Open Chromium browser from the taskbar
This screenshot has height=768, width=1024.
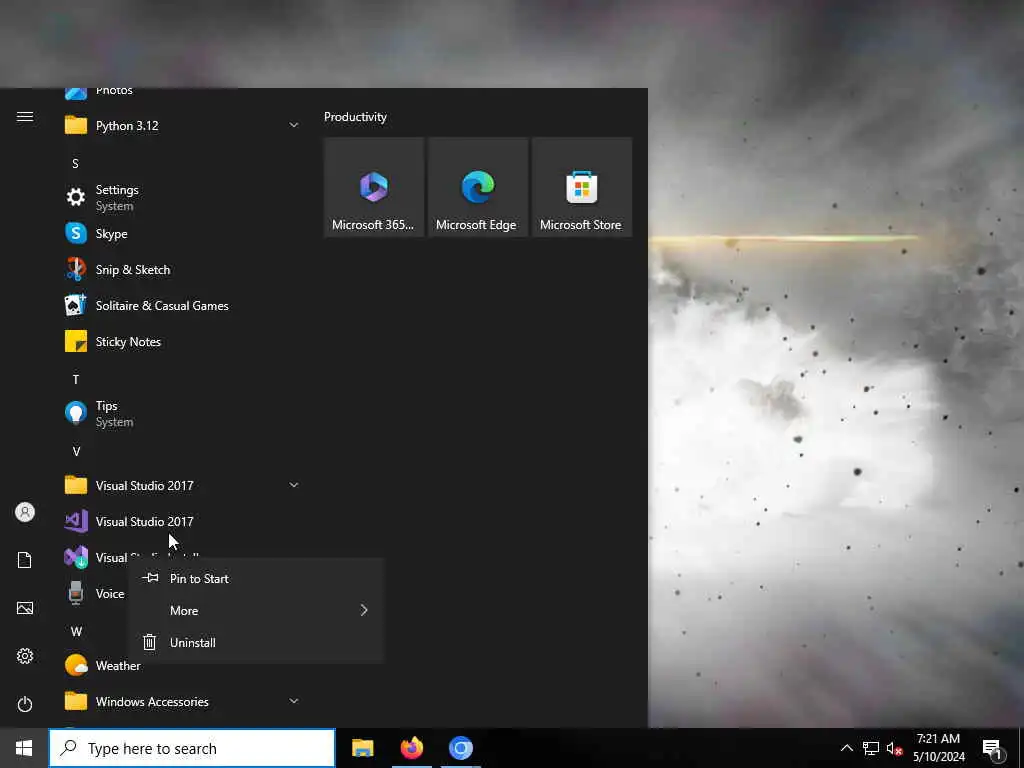[x=460, y=748]
